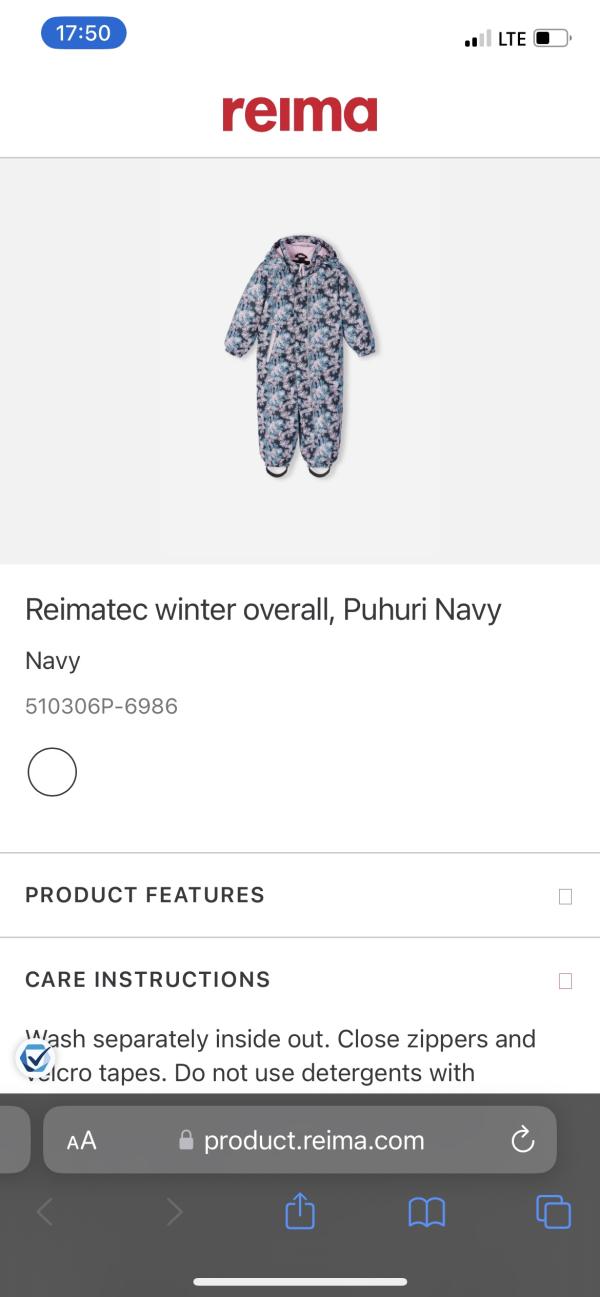Go back with the left arrow

45,1212
